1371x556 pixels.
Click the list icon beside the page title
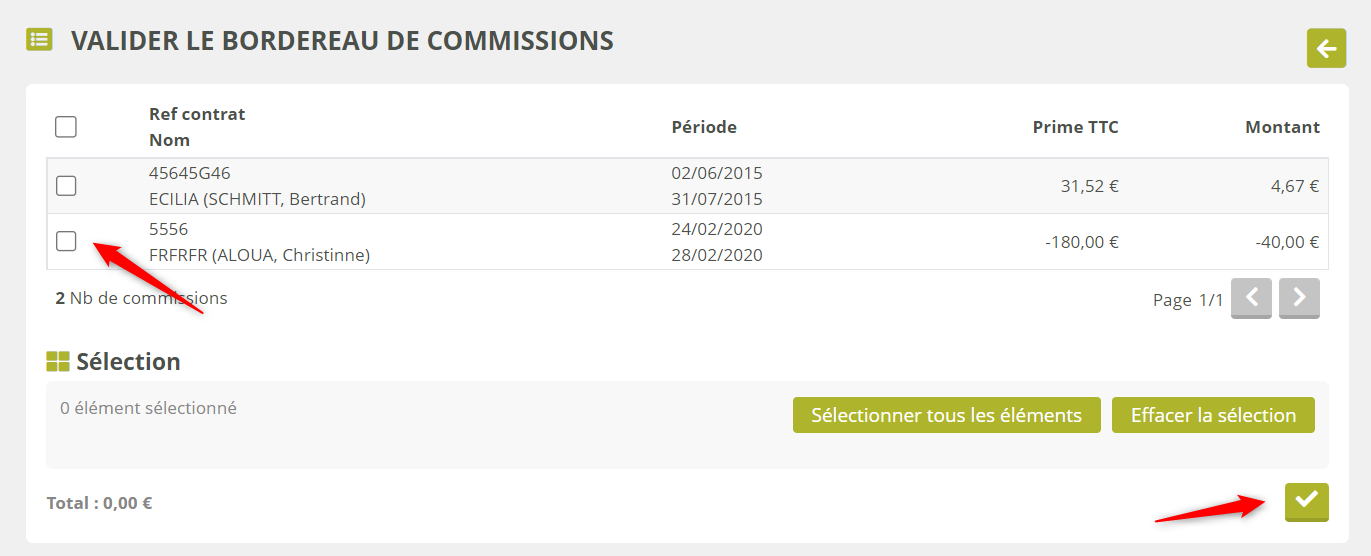(39, 40)
